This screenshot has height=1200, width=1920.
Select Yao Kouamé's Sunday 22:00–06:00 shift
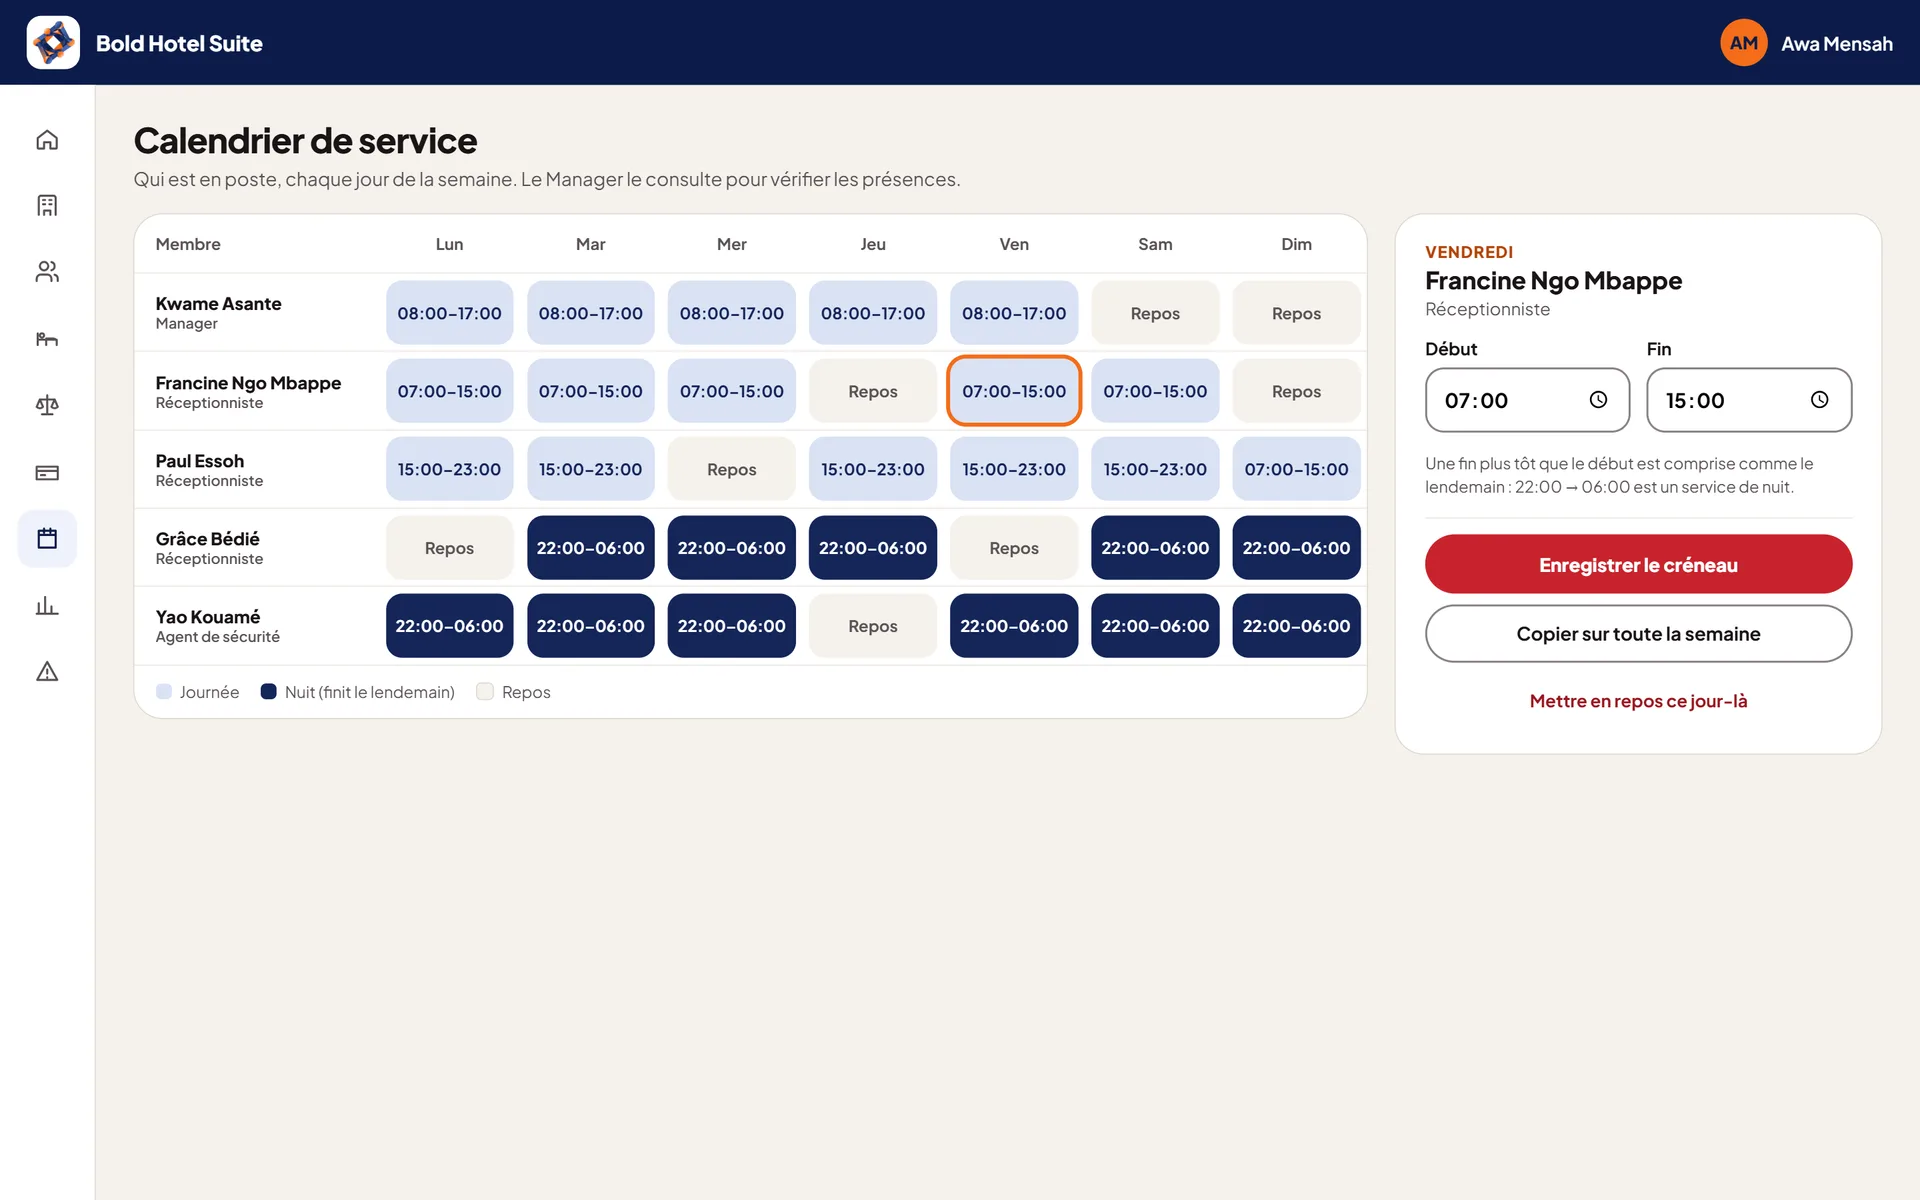(1296, 626)
